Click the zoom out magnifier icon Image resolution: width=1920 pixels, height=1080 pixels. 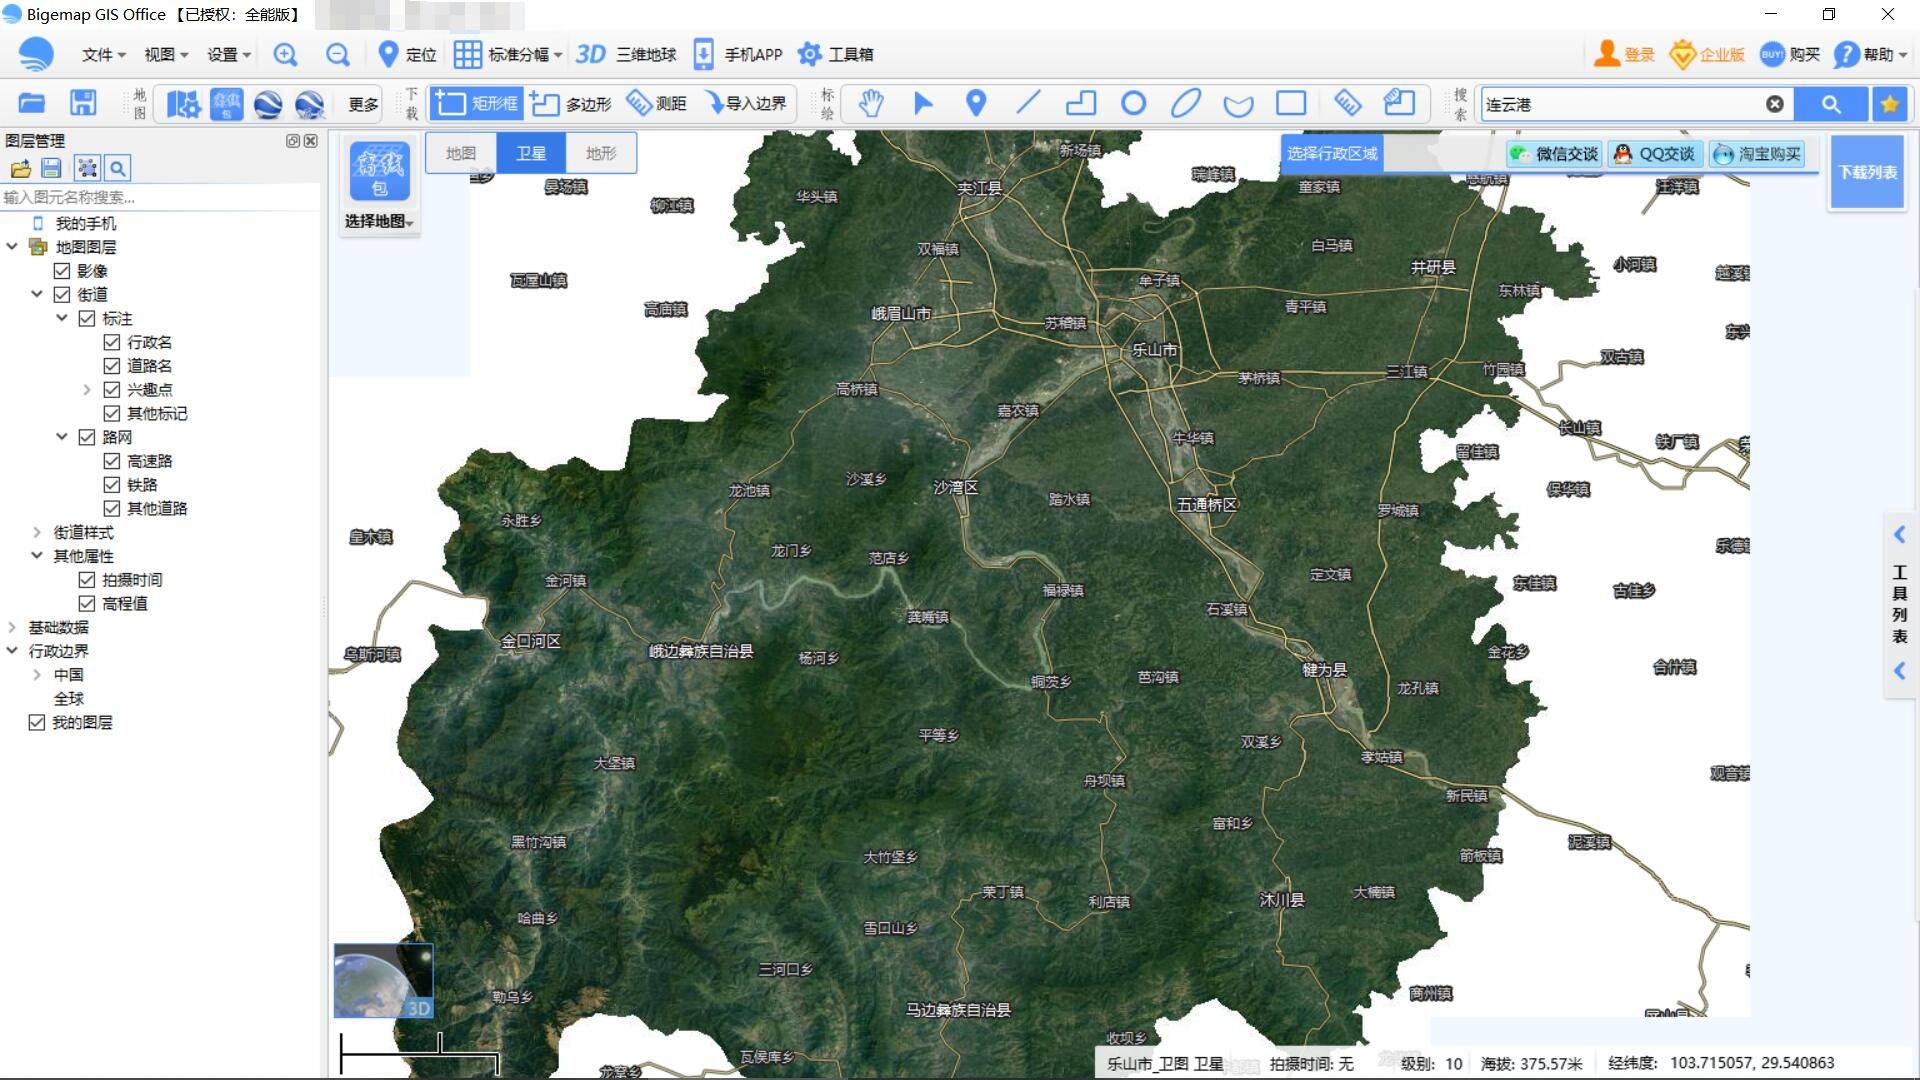tap(338, 55)
